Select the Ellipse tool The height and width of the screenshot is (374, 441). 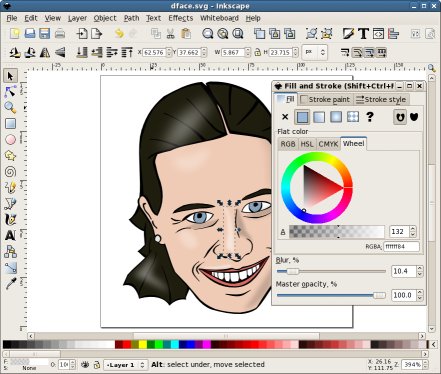pos(10,140)
